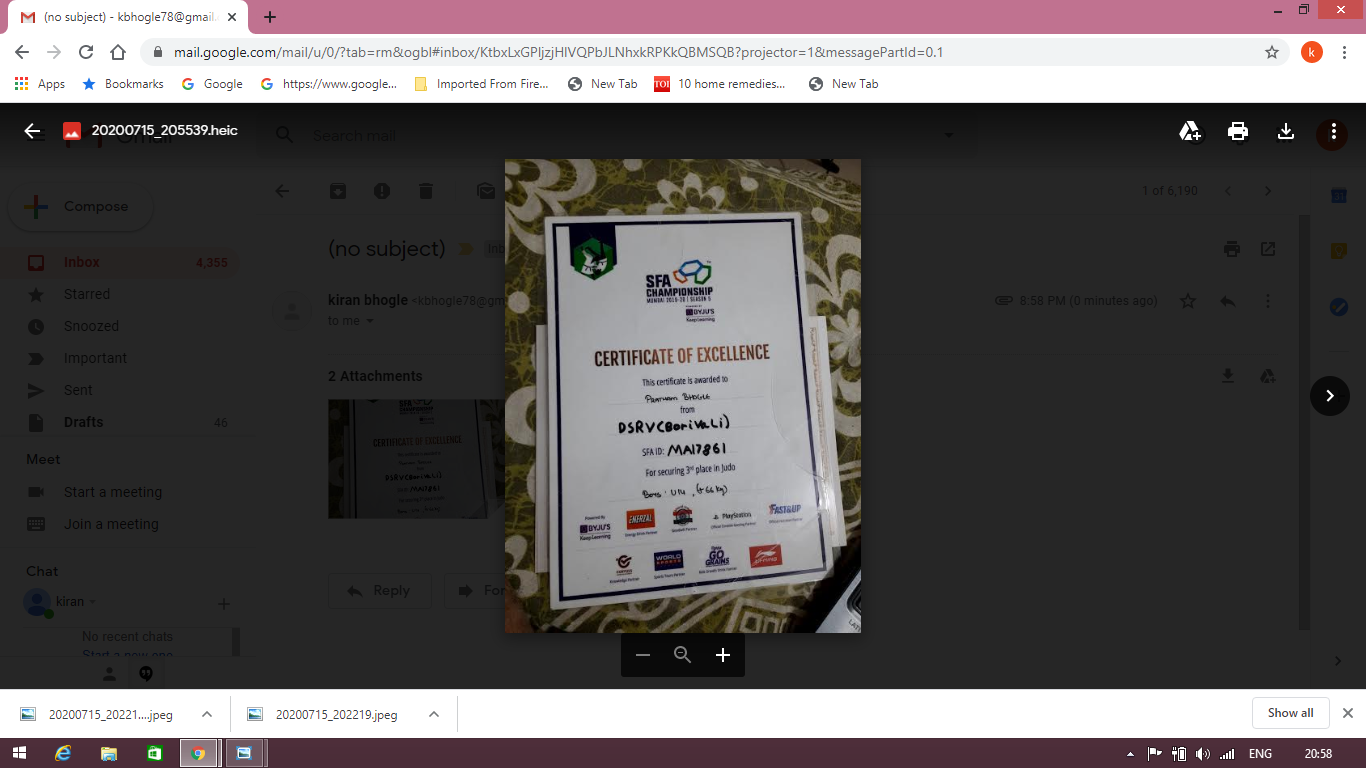Viewport: 1366px width, 768px height.
Task: Open the Drafts folder
Action: 83,422
